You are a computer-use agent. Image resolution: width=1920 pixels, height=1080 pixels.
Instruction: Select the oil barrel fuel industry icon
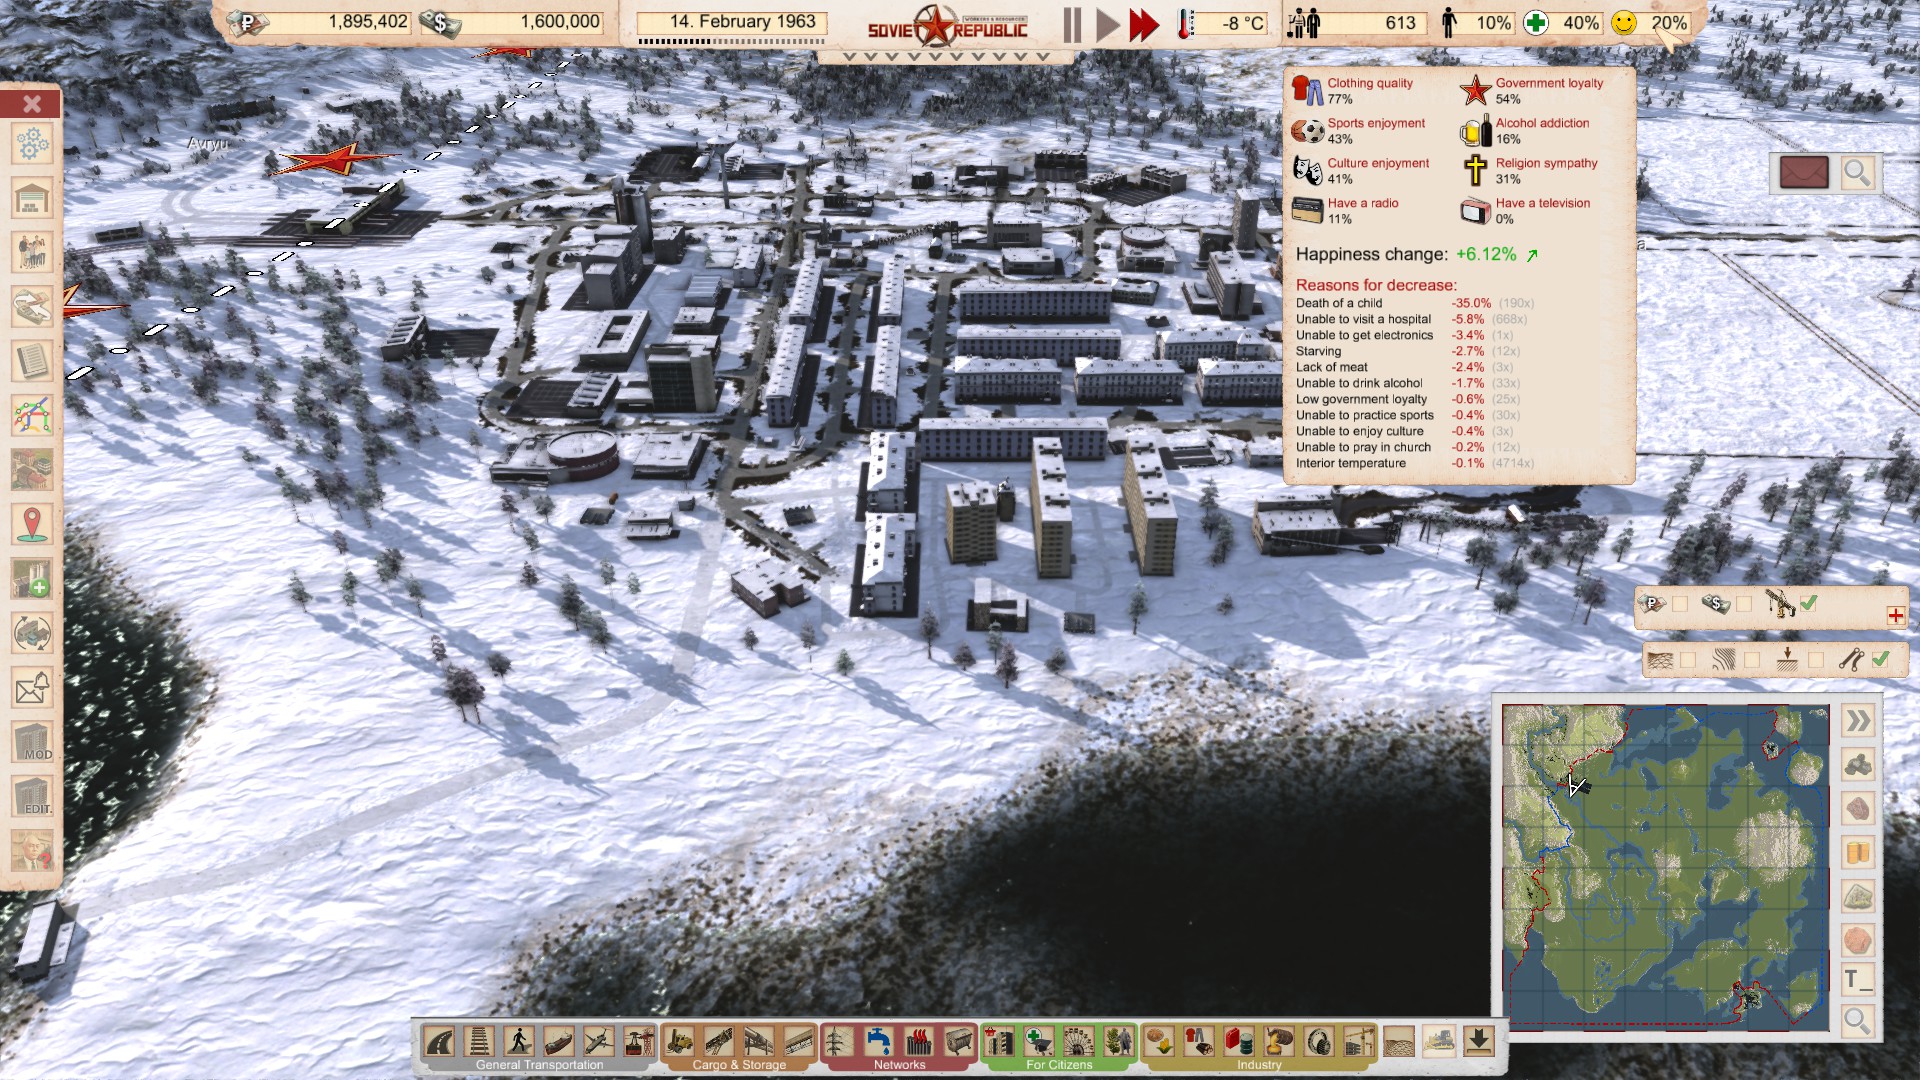point(1239,1042)
